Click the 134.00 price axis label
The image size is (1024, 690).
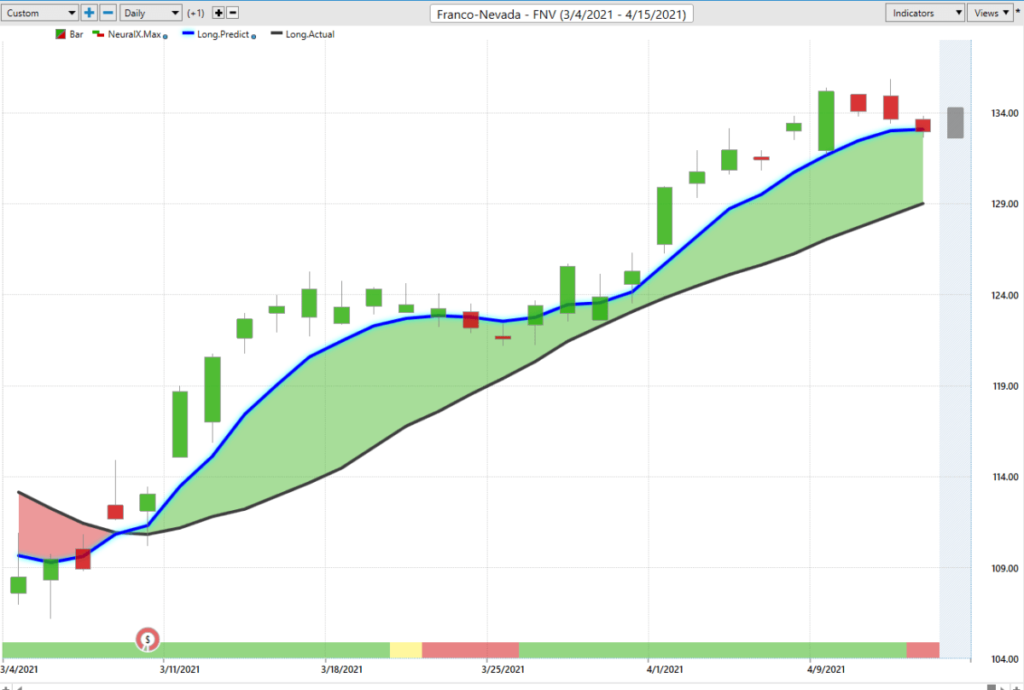point(1004,114)
